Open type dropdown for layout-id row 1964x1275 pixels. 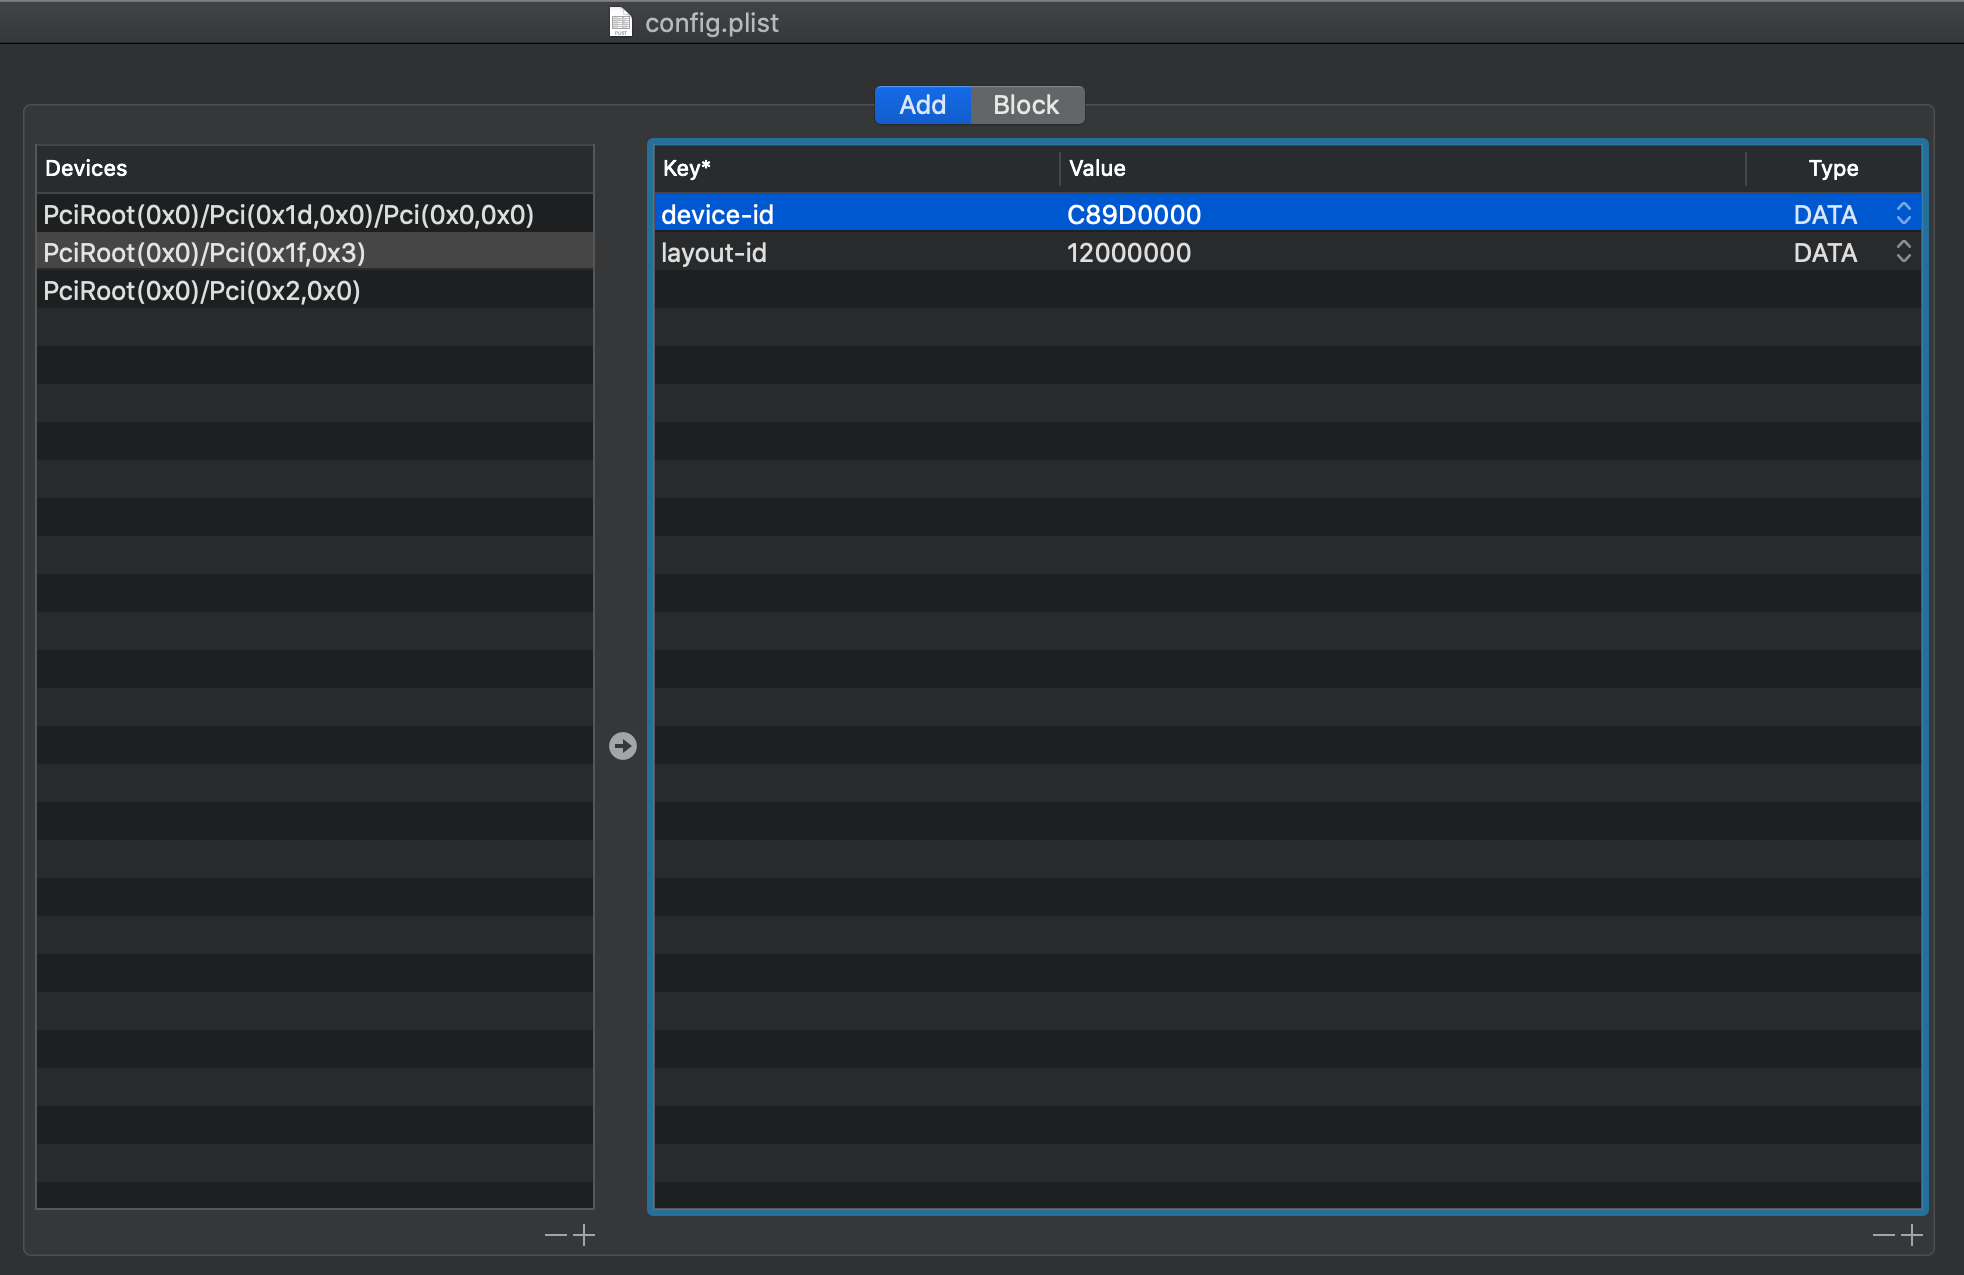pos(1903,252)
